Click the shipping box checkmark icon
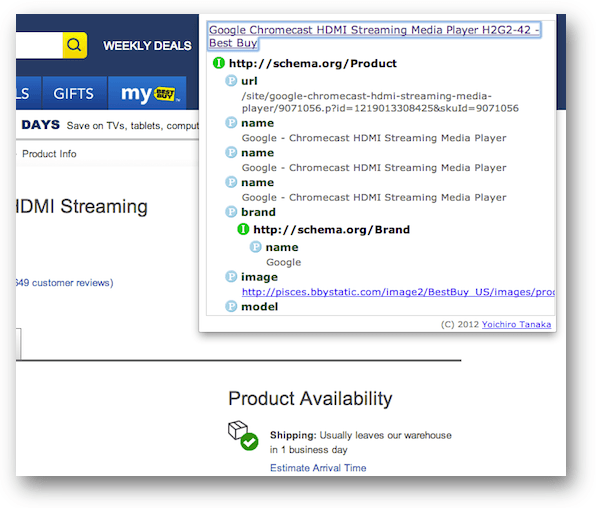596x508 pixels. (x=243, y=435)
